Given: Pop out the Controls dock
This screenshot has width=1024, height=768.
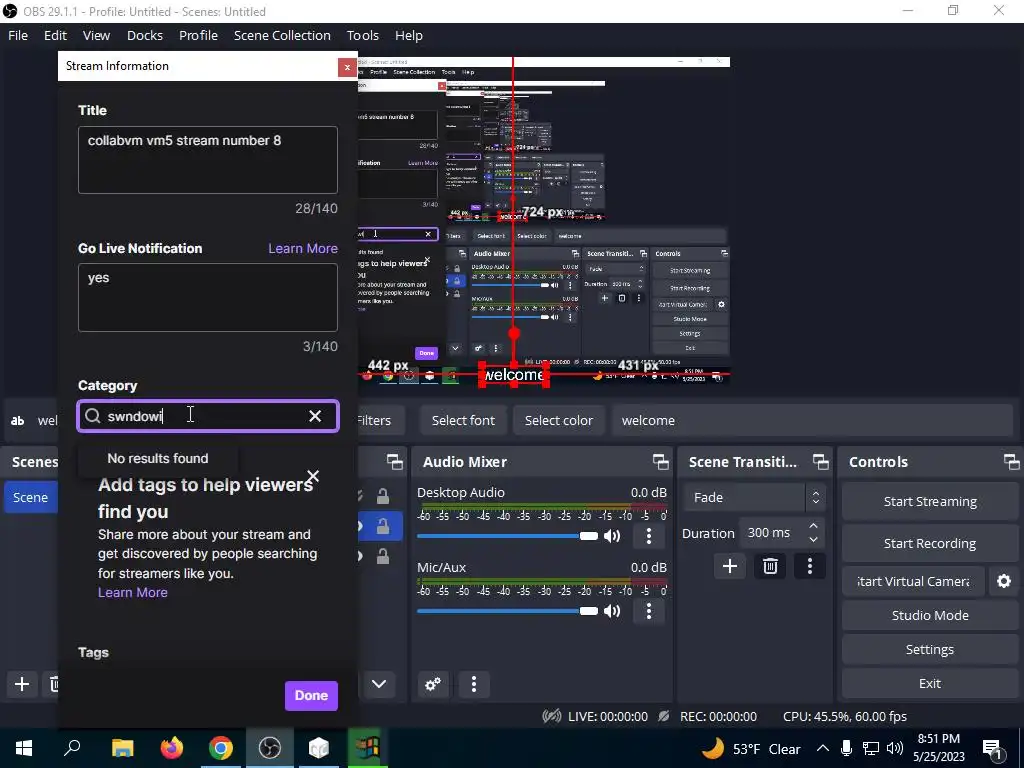Looking at the screenshot, I should point(1012,462).
